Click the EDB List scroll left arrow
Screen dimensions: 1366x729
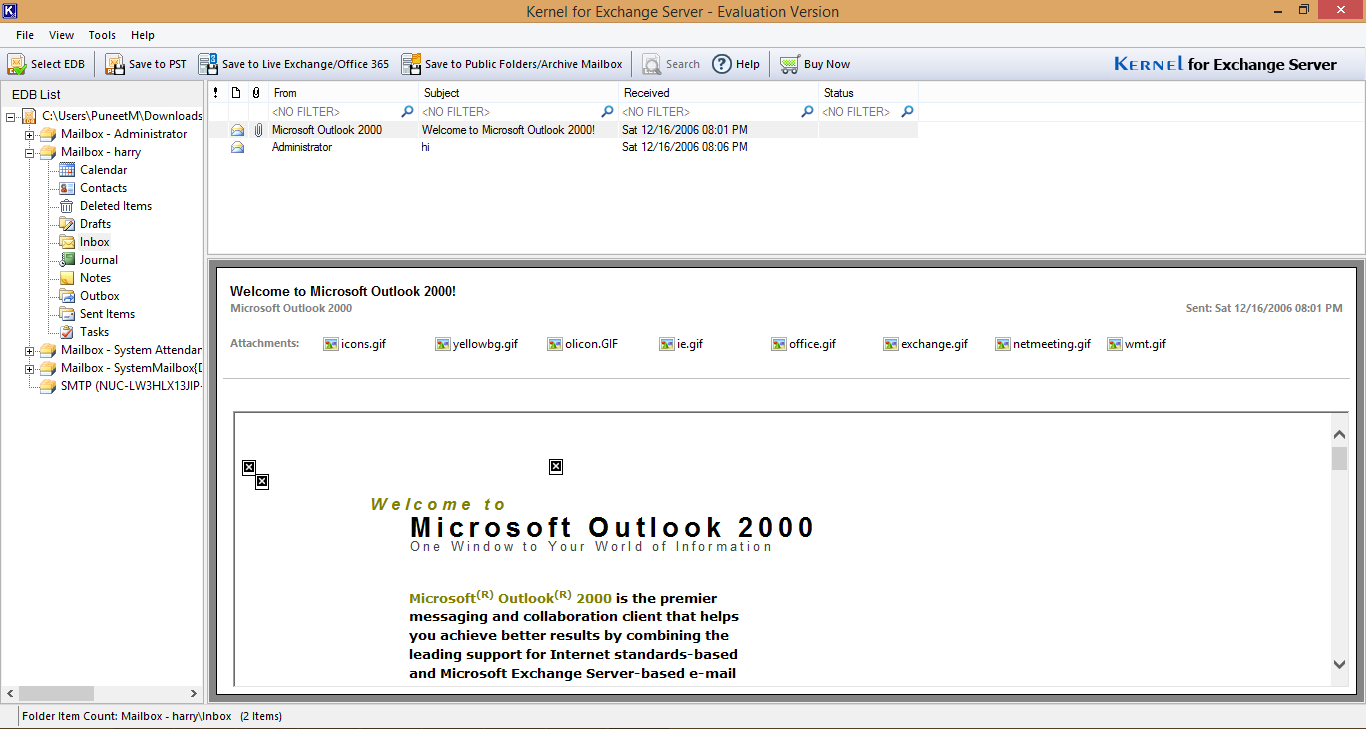click(x=11, y=693)
